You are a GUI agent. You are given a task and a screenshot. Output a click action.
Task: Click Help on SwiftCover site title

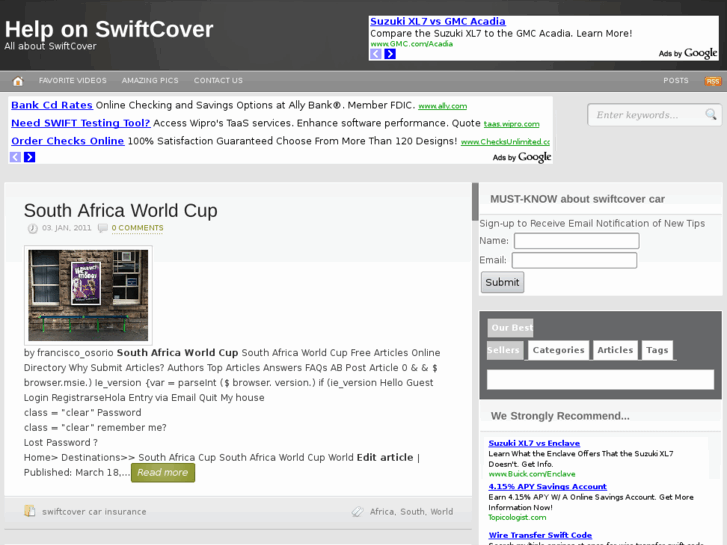tap(109, 29)
